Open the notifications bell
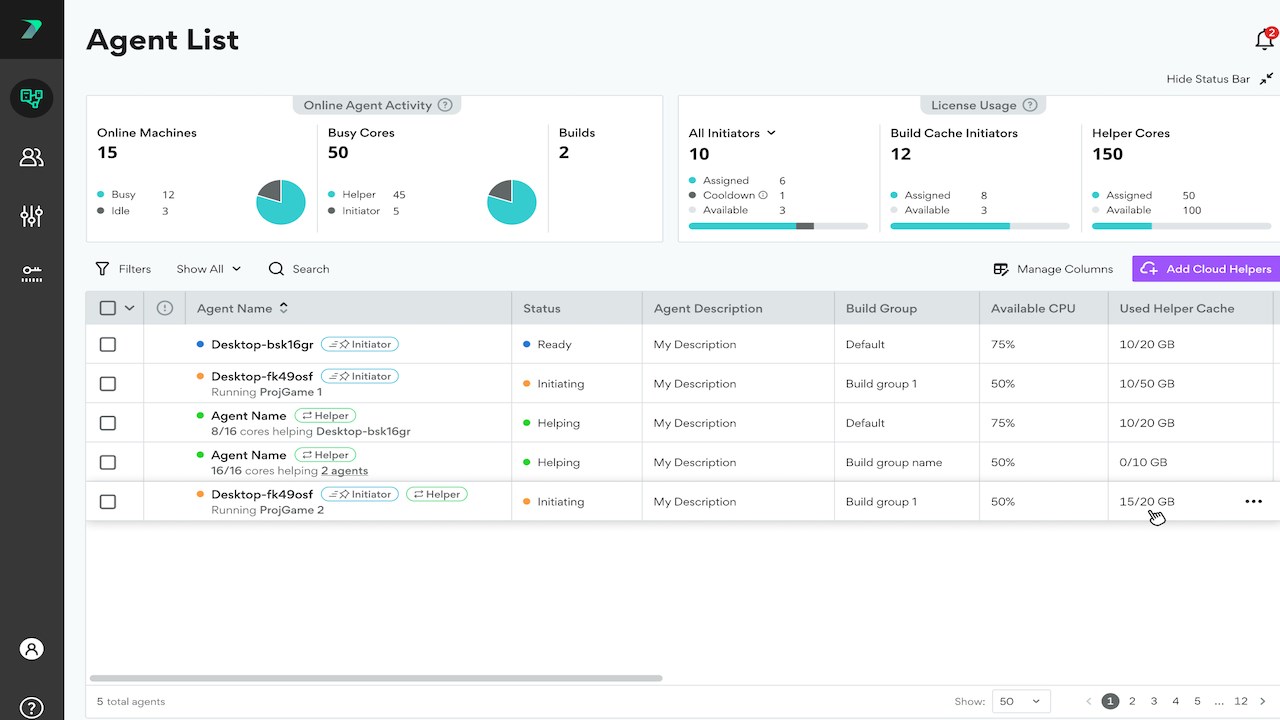 1264,40
